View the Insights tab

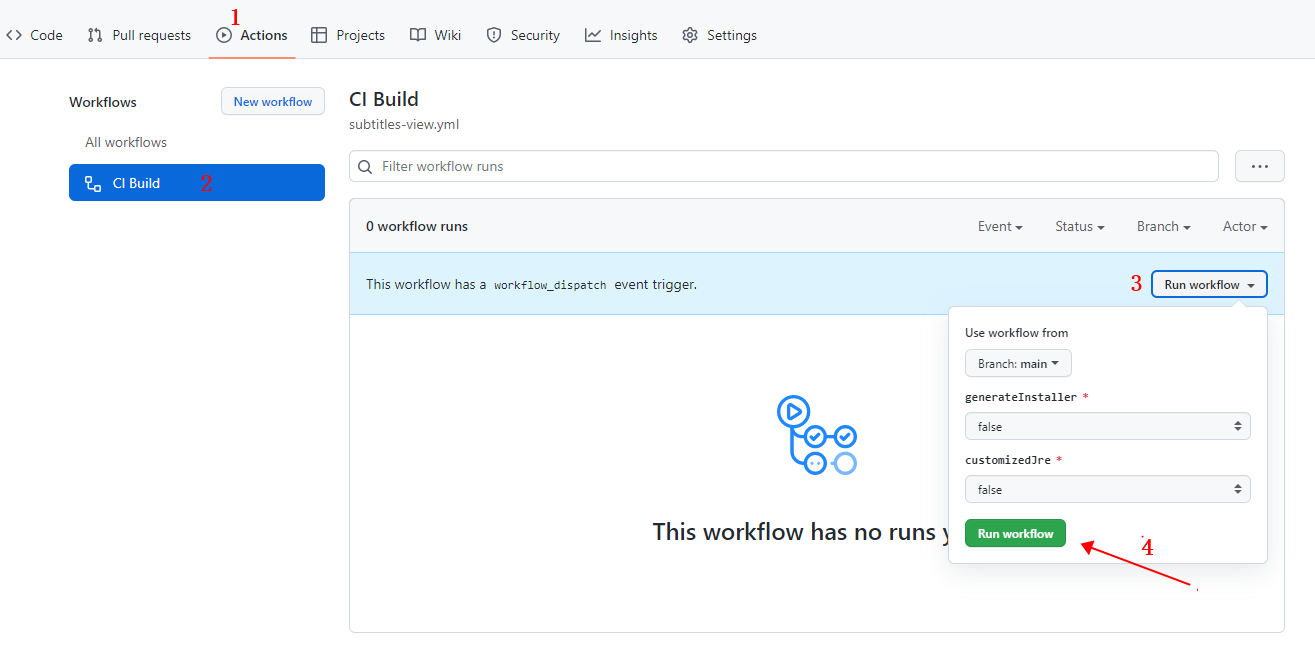[x=621, y=35]
